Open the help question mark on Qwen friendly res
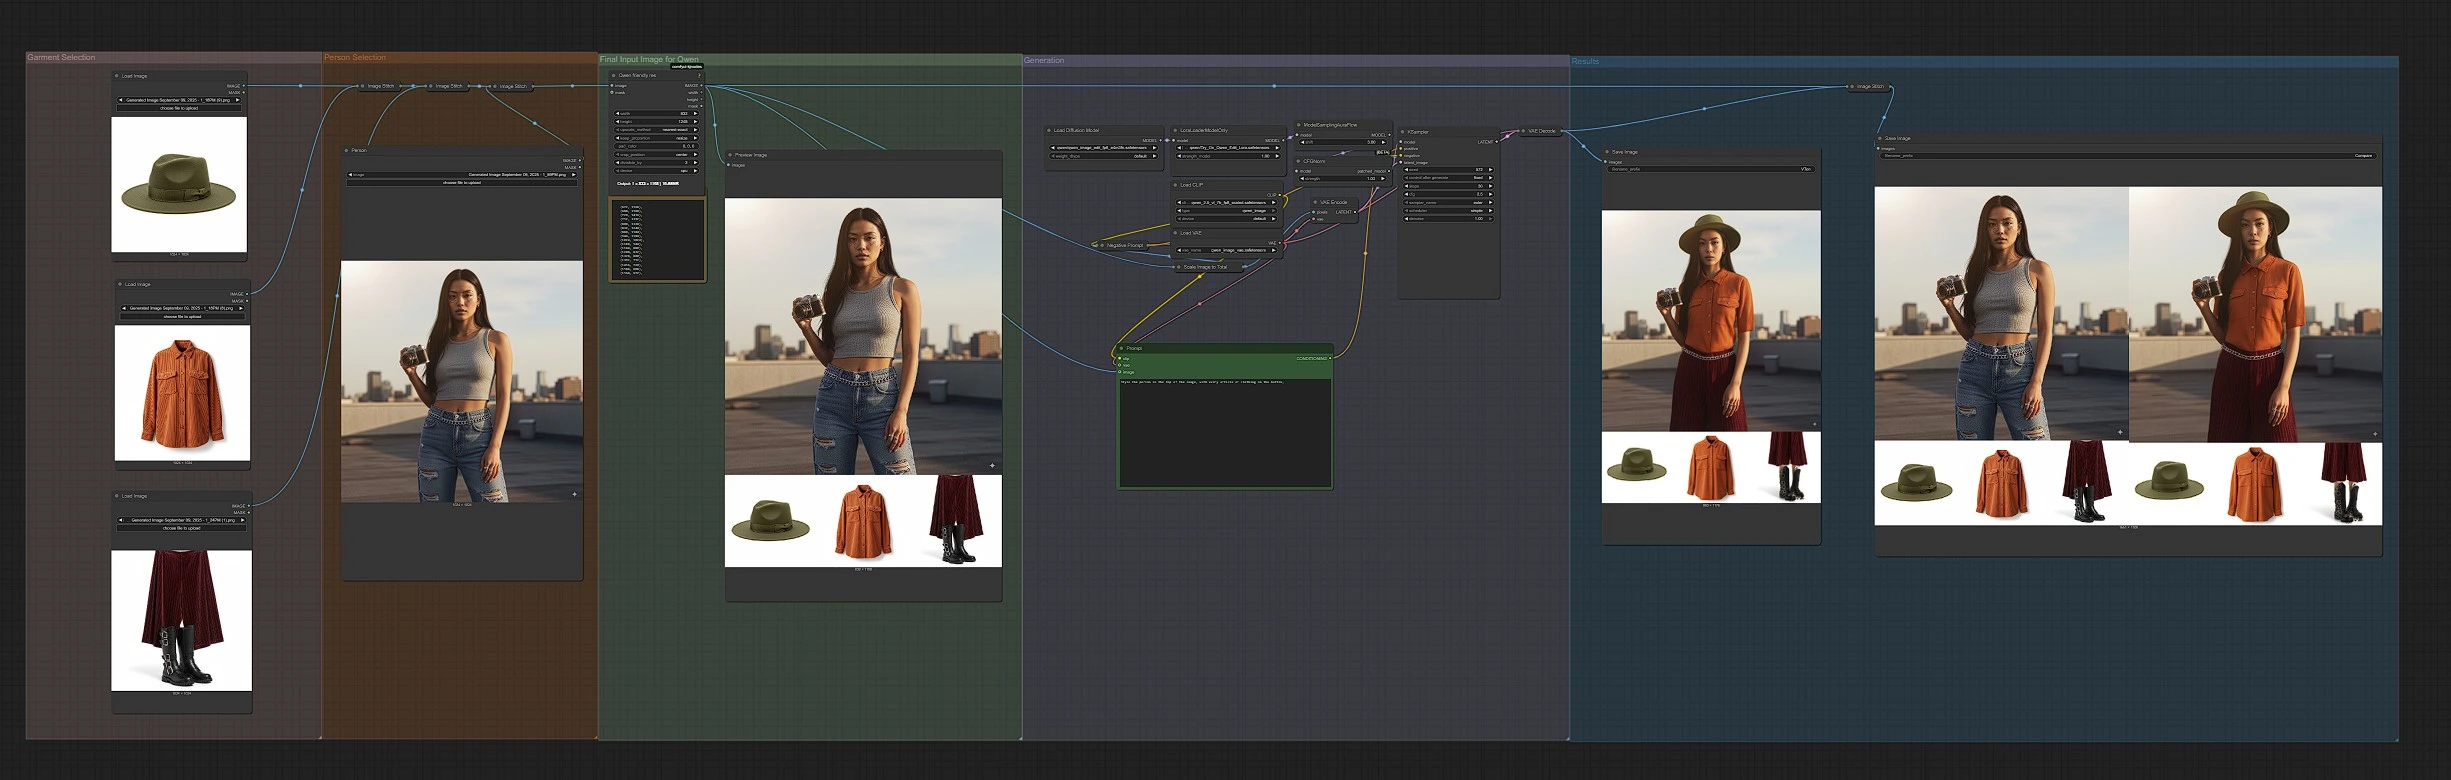This screenshot has width=2451, height=780. 699,75
